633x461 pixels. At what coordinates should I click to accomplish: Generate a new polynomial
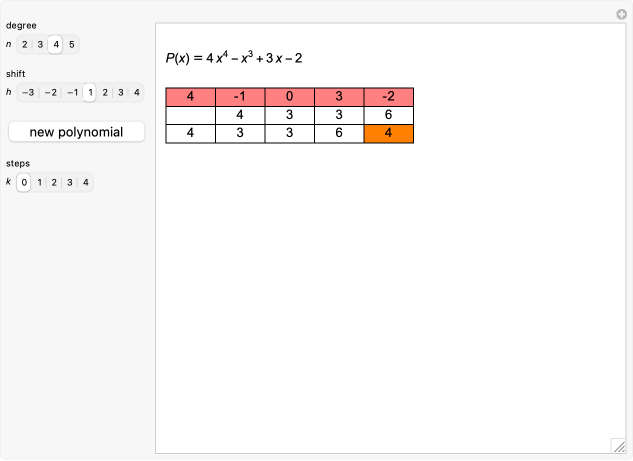coord(76,132)
